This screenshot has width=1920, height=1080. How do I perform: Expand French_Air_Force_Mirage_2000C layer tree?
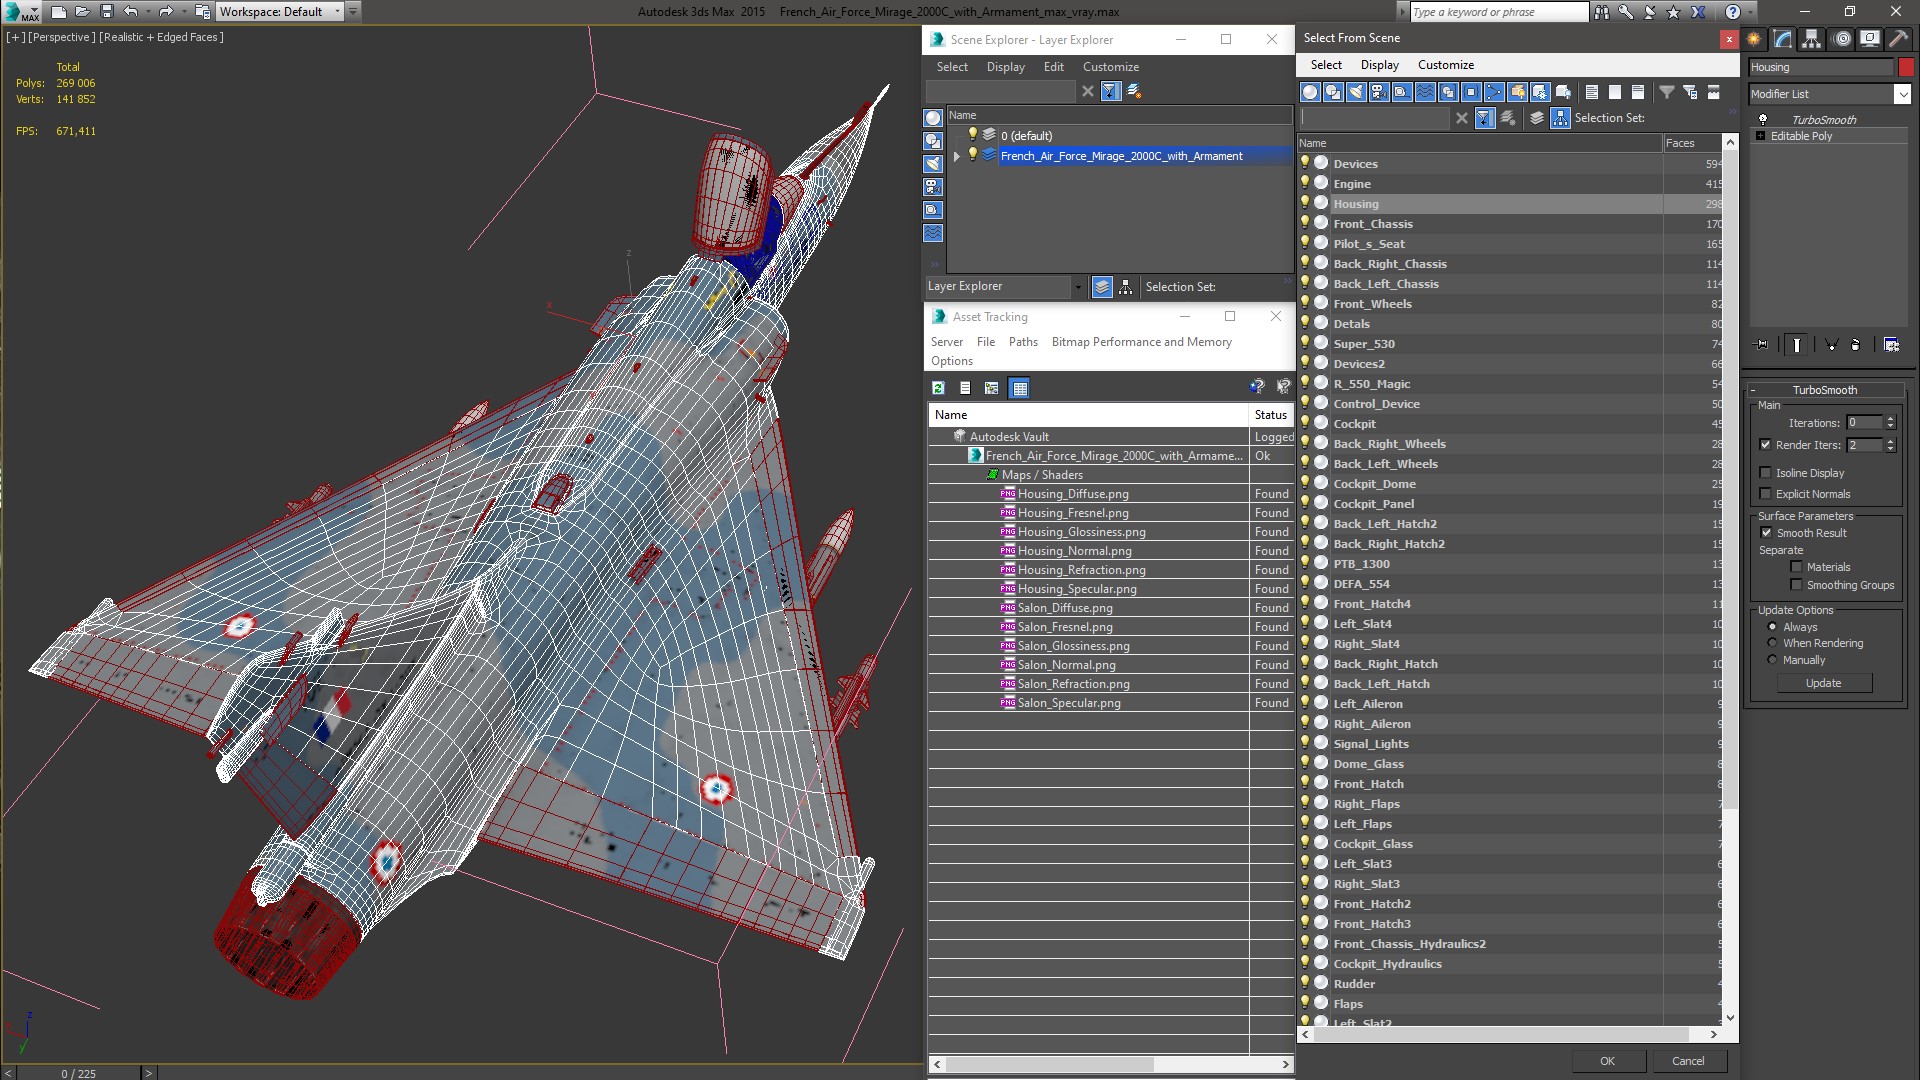click(957, 156)
